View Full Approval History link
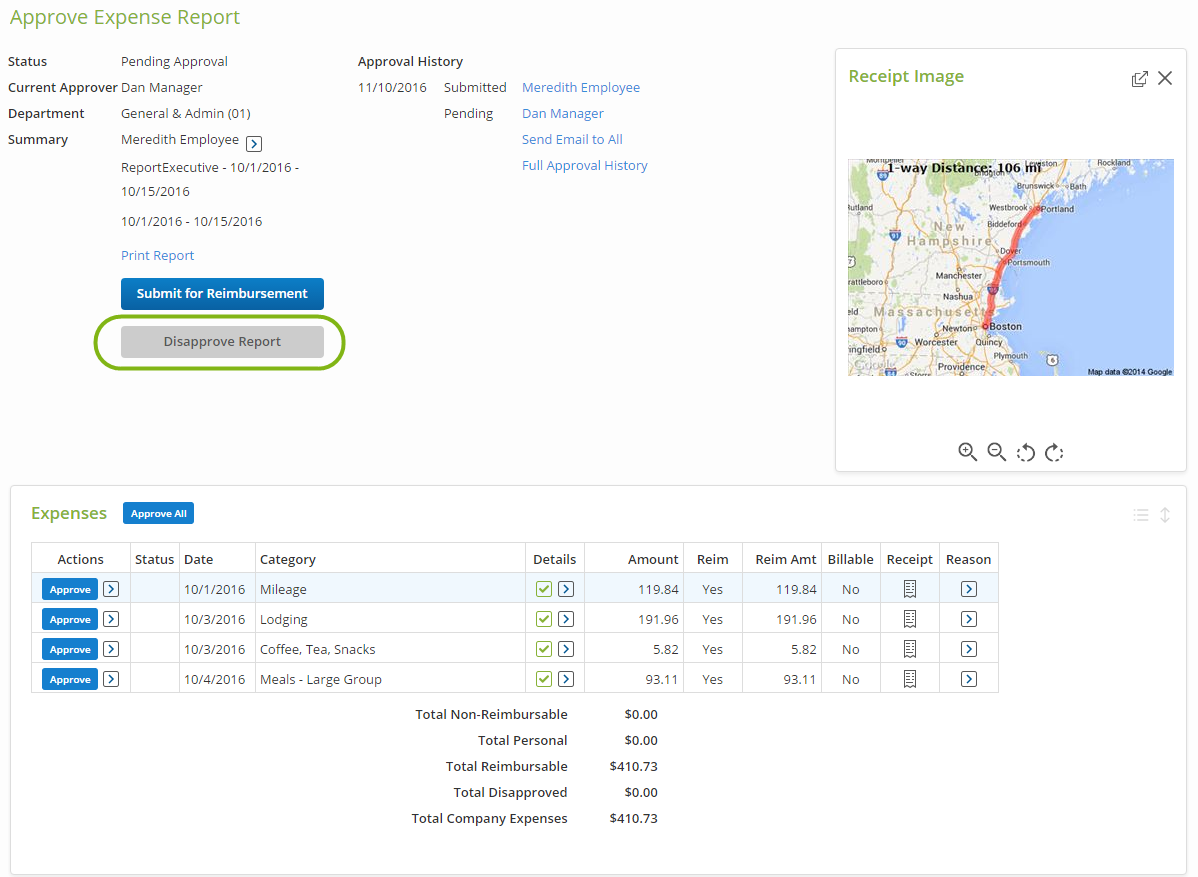1198x877 pixels. coord(584,165)
